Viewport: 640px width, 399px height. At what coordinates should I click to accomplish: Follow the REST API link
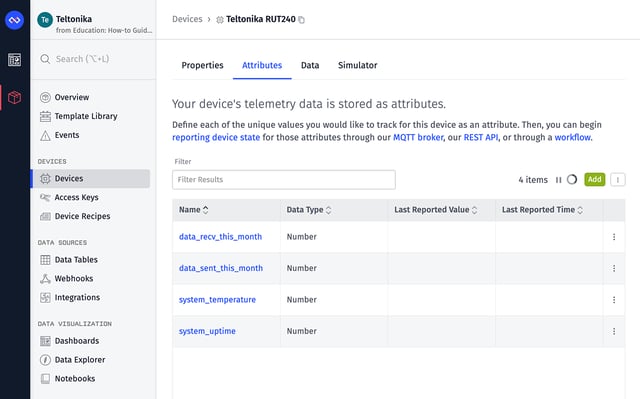coord(481,137)
